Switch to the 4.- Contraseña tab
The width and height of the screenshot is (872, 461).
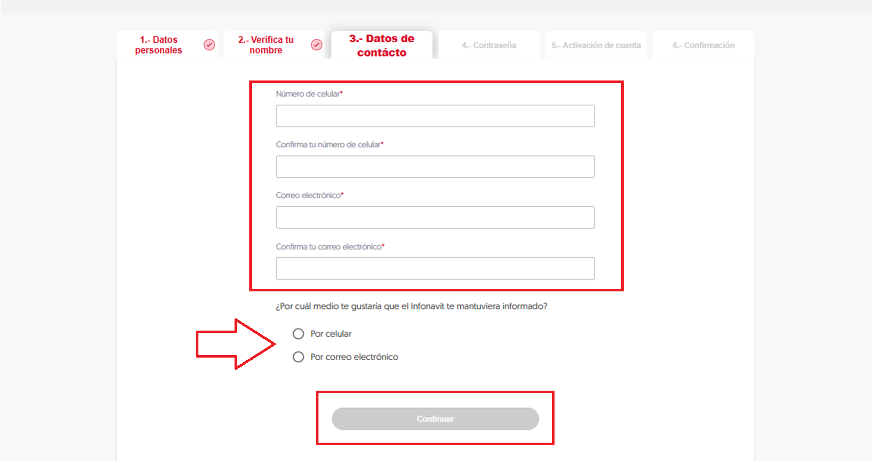tap(489, 45)
